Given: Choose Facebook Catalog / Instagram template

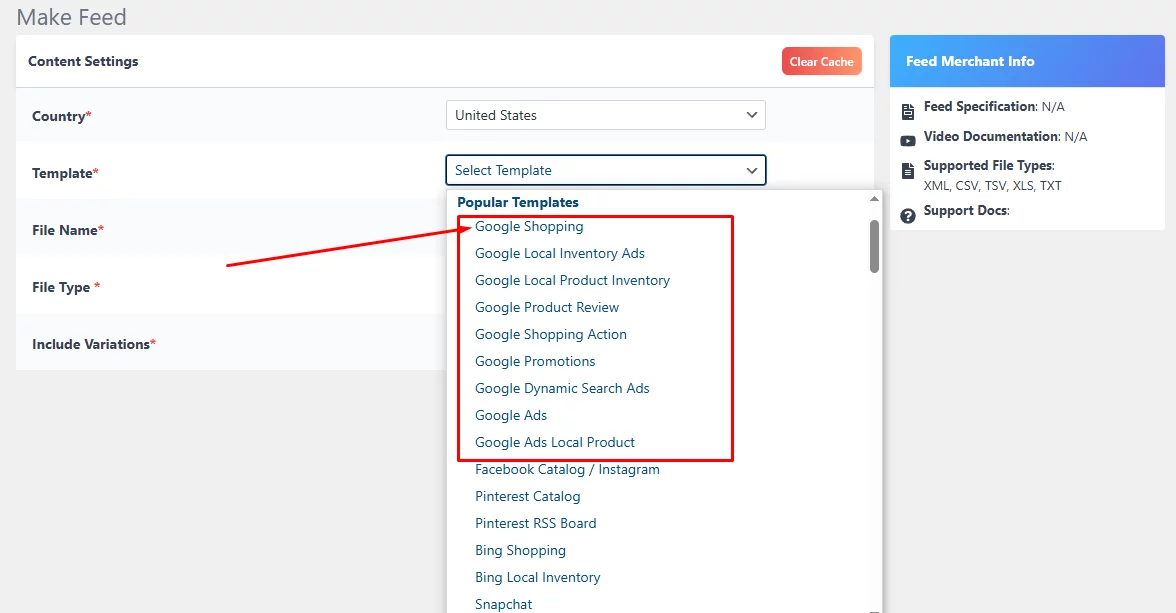Looking at the screenshot, I should coord(567,470).
